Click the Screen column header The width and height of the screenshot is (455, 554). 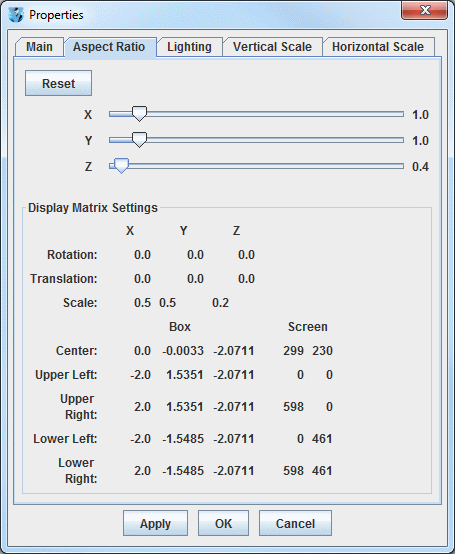(x=308, y=327)
